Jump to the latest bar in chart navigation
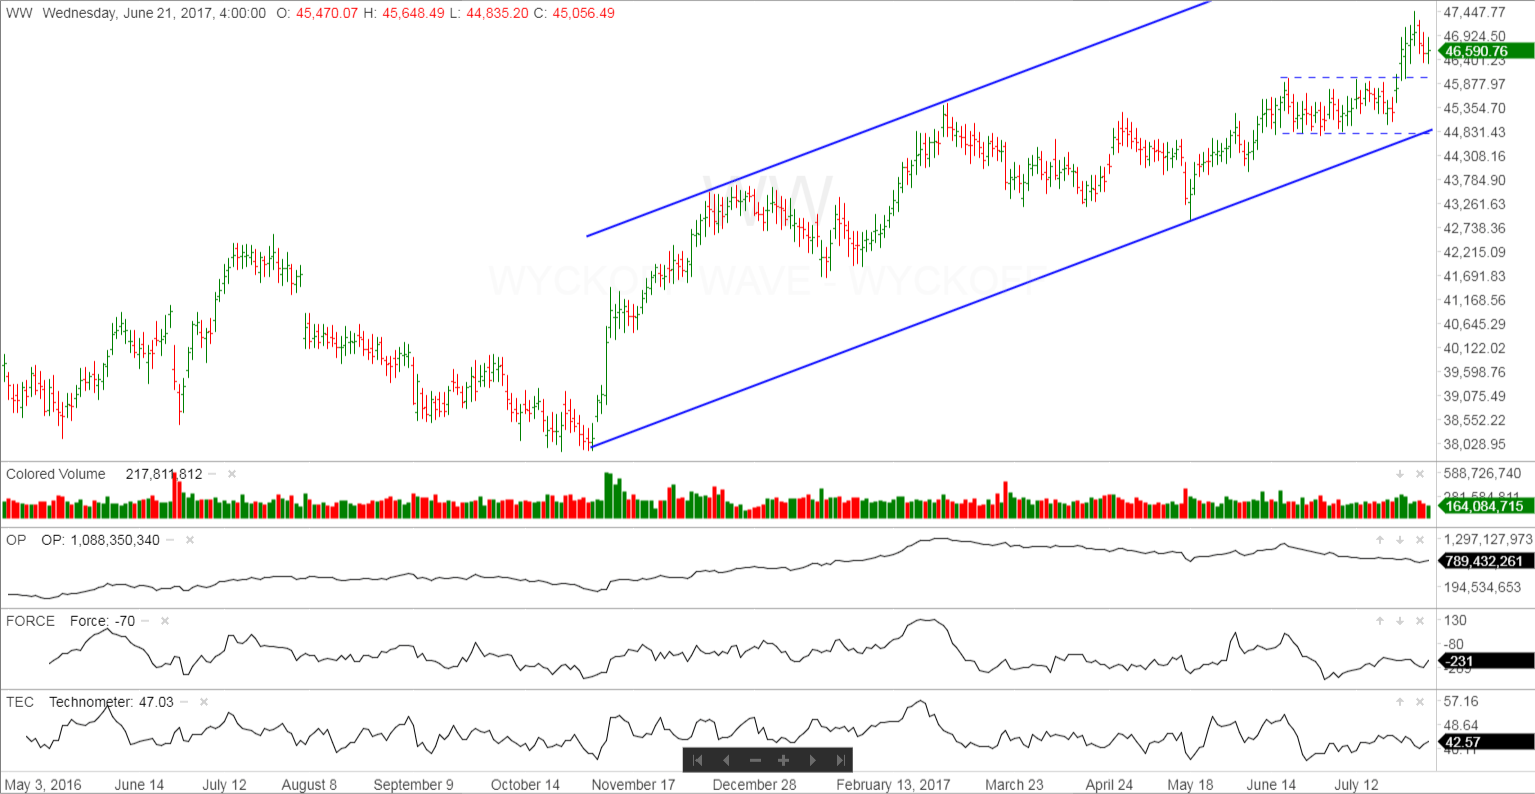The width and height of the screenshot is (1535, 794). pyautogui.click(x=840, y=760)
